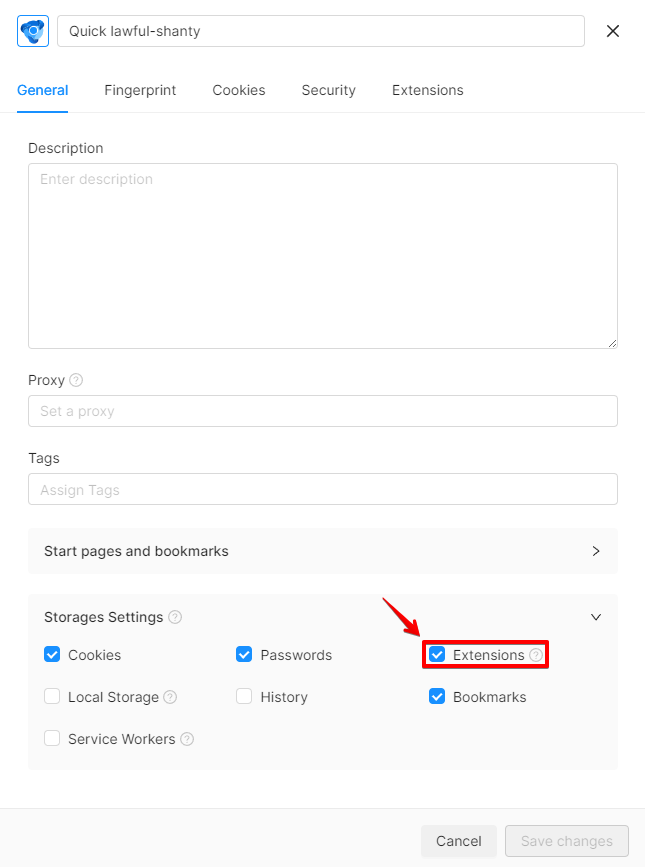
Task: Click the Service Workers help icon
Action: pyautogui.click(x=187, y=739)
